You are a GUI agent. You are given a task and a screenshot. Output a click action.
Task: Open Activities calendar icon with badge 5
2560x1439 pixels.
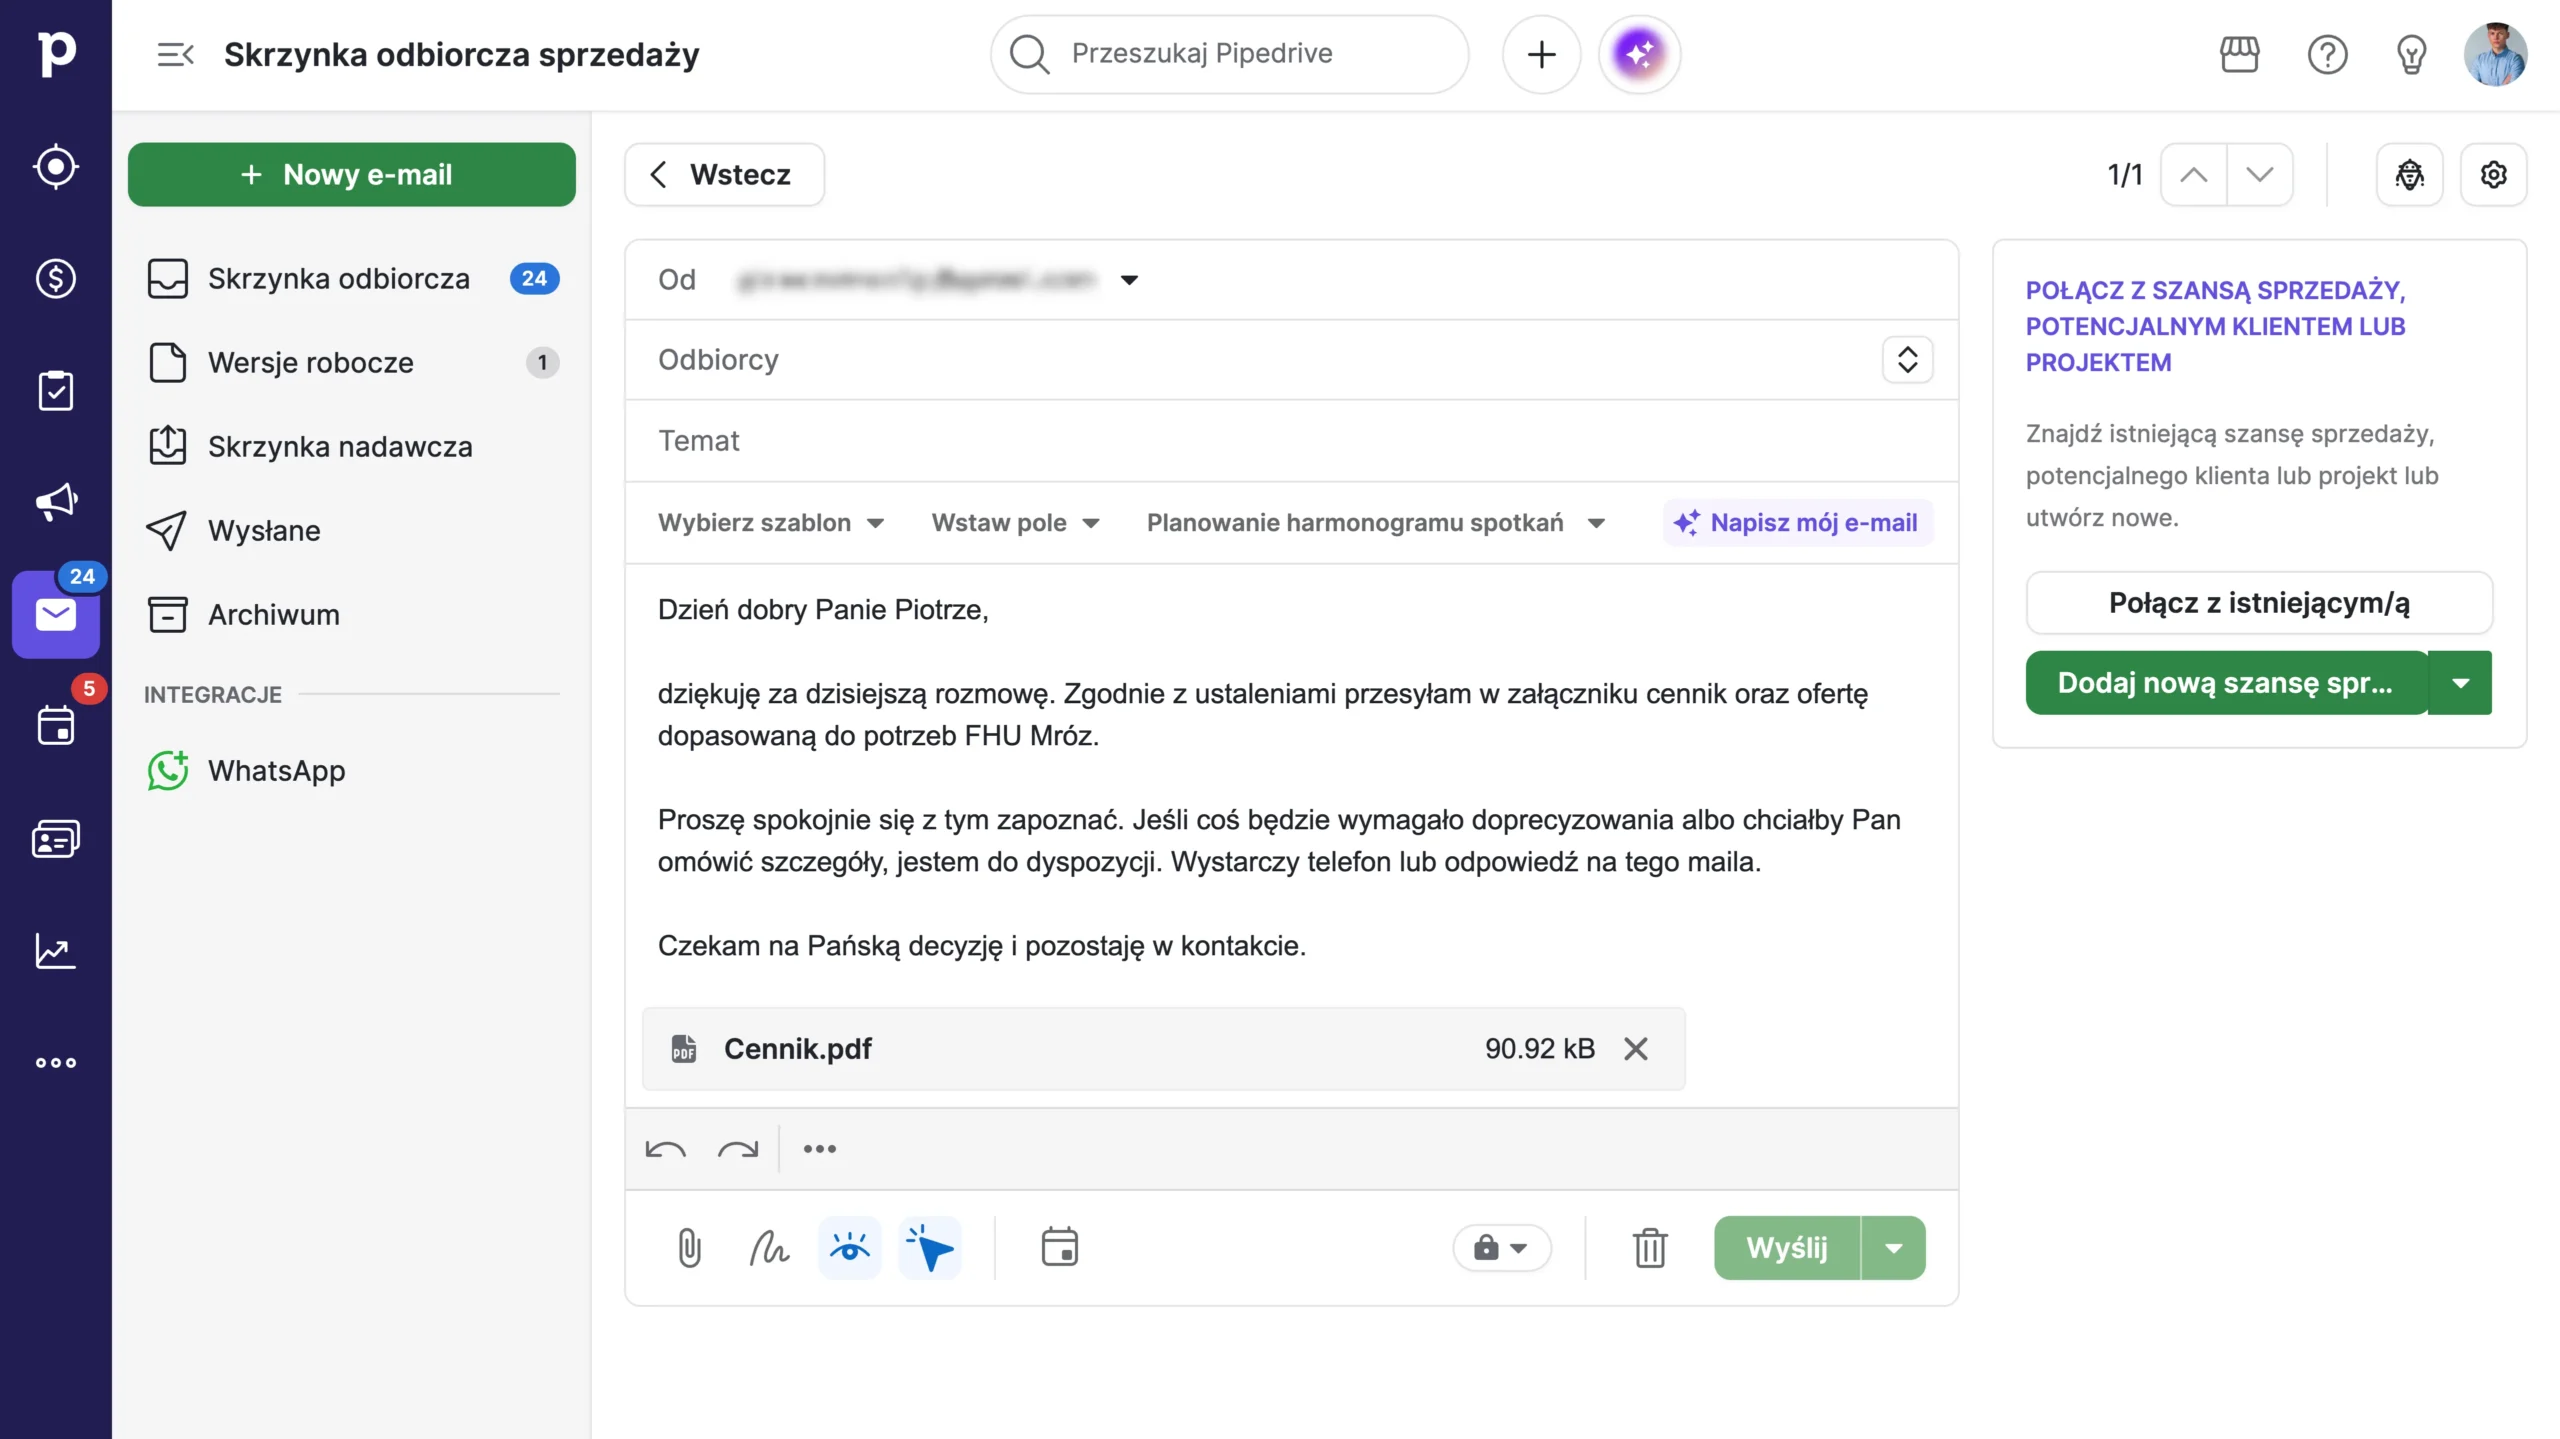56,726
